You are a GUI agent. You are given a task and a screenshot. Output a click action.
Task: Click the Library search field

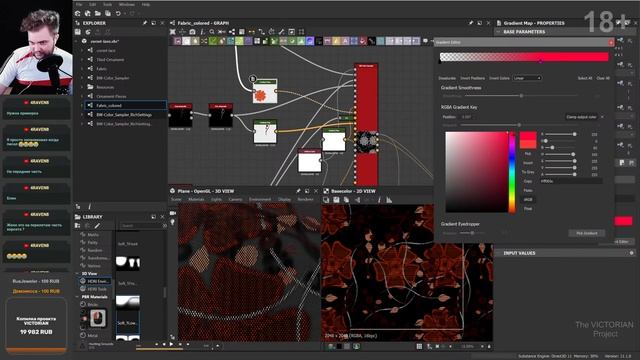coord(141,225)
